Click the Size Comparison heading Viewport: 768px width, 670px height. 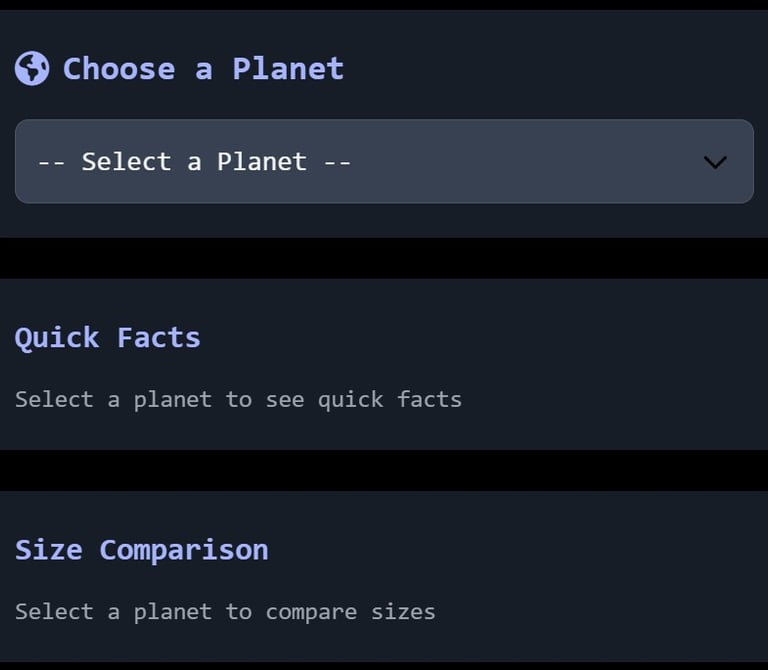[141, 550]
